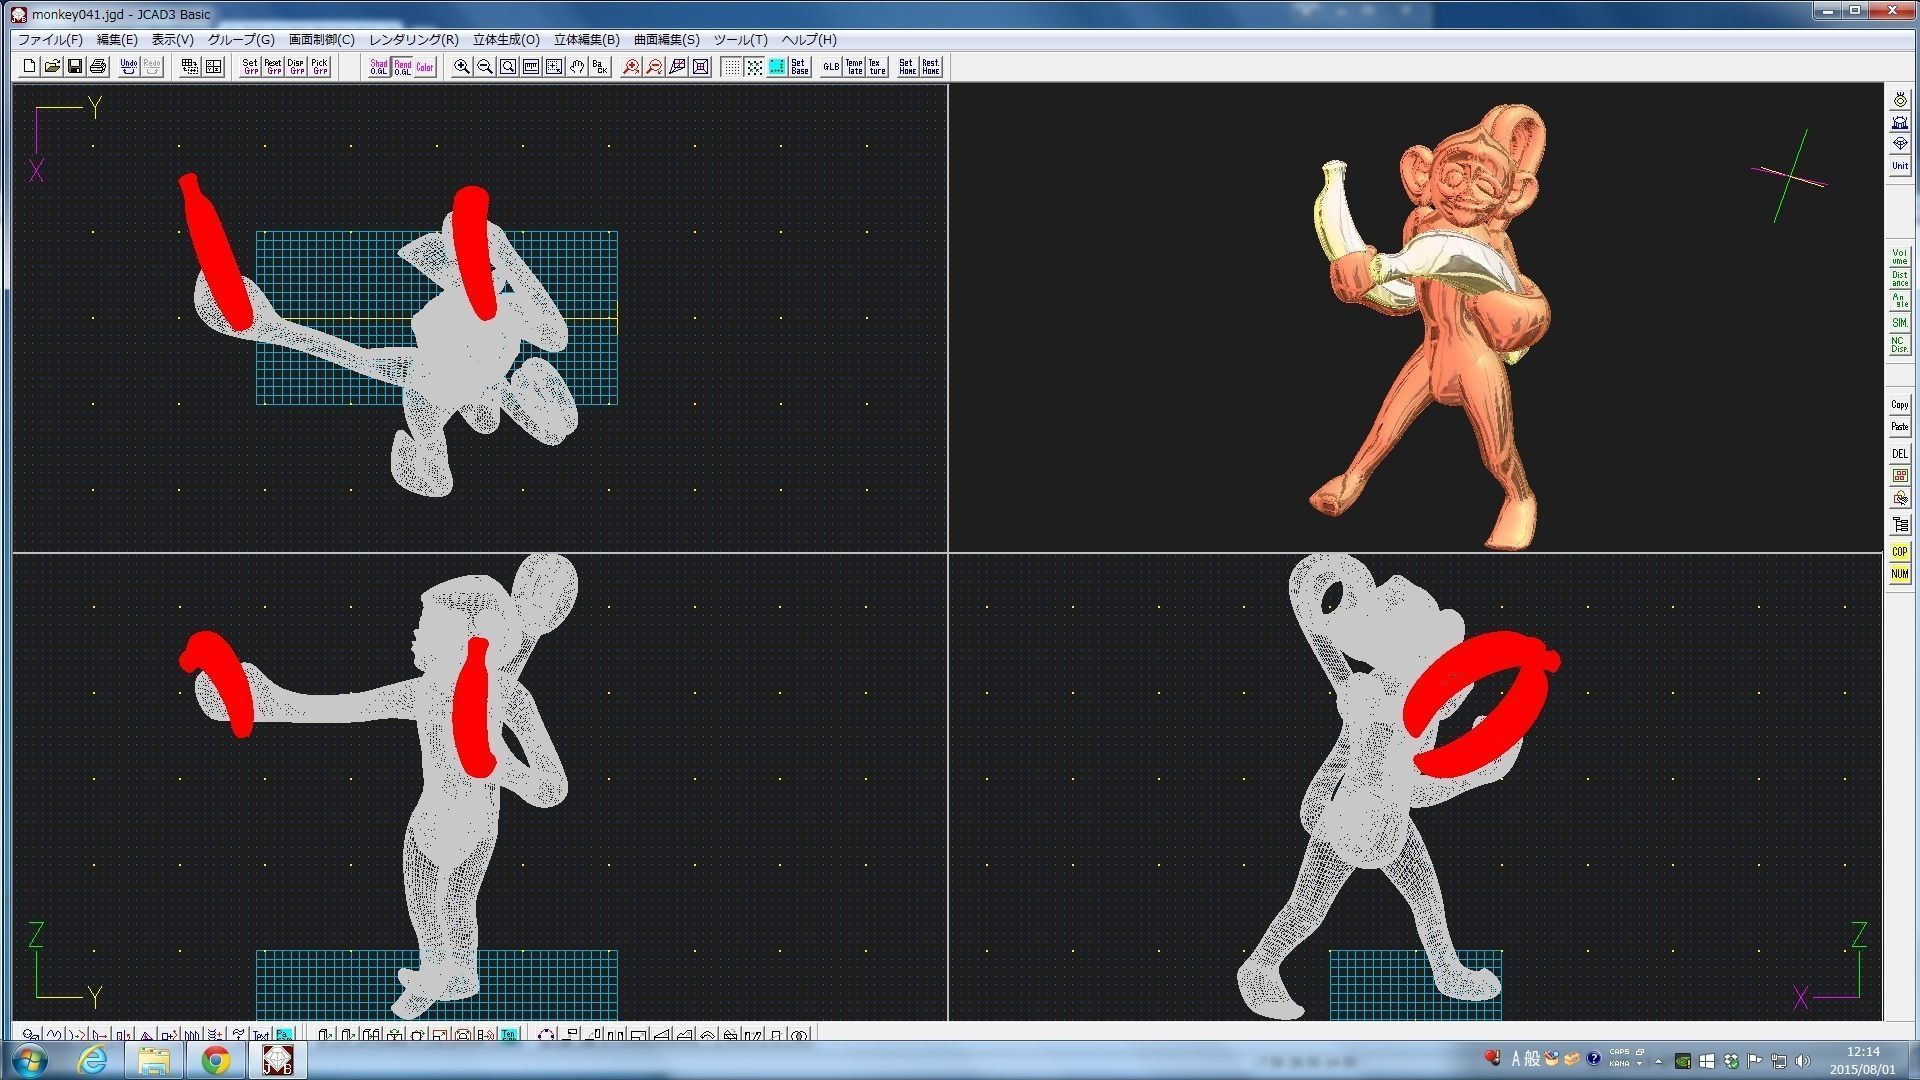Click the Undo toolbar button
The height and width of the screenshot is (1080, 1920).
coord(128,66)
